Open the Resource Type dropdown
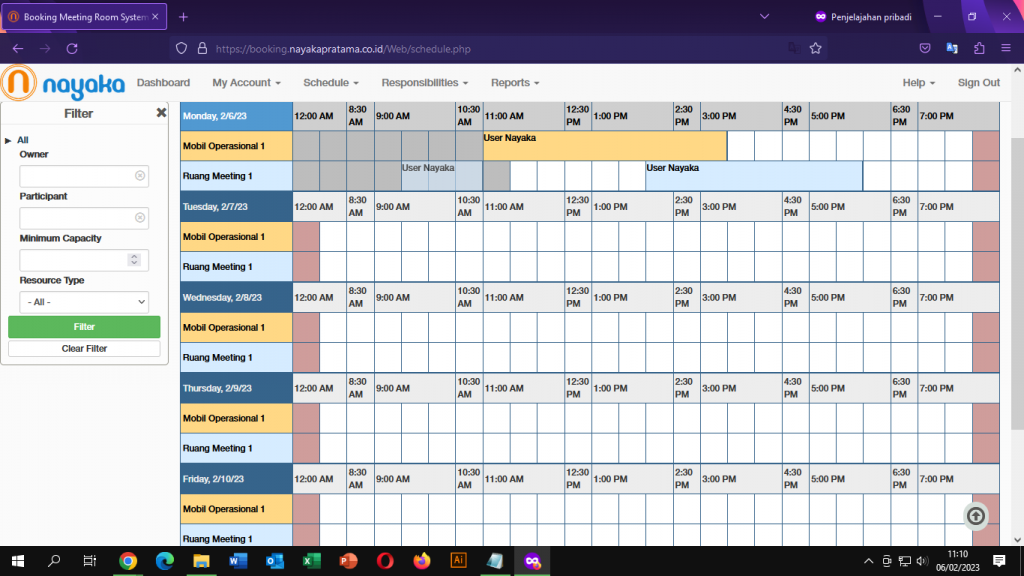This screenshot has height=576, width=1024. coord(84,302)
